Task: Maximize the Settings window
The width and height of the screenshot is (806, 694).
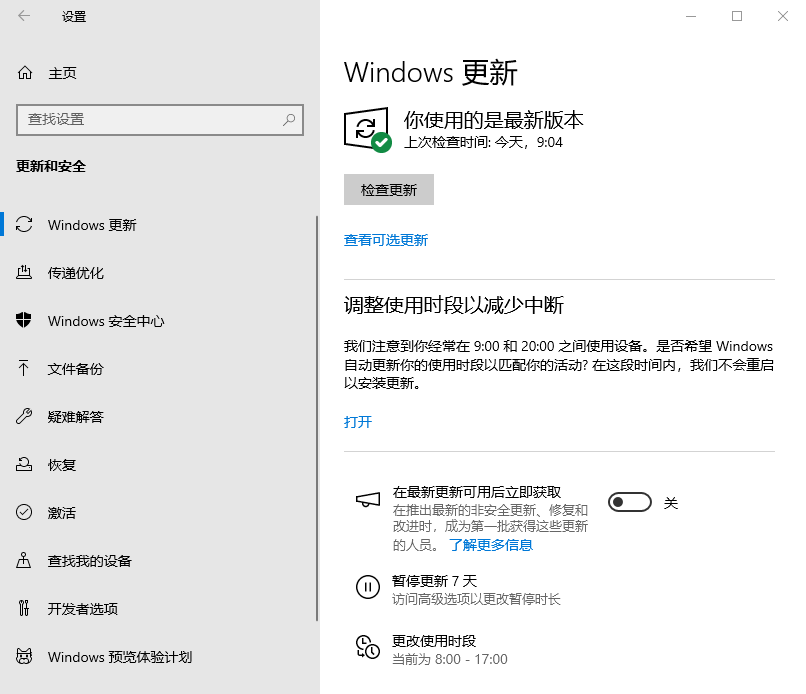Action: click(x=737, y=16)
